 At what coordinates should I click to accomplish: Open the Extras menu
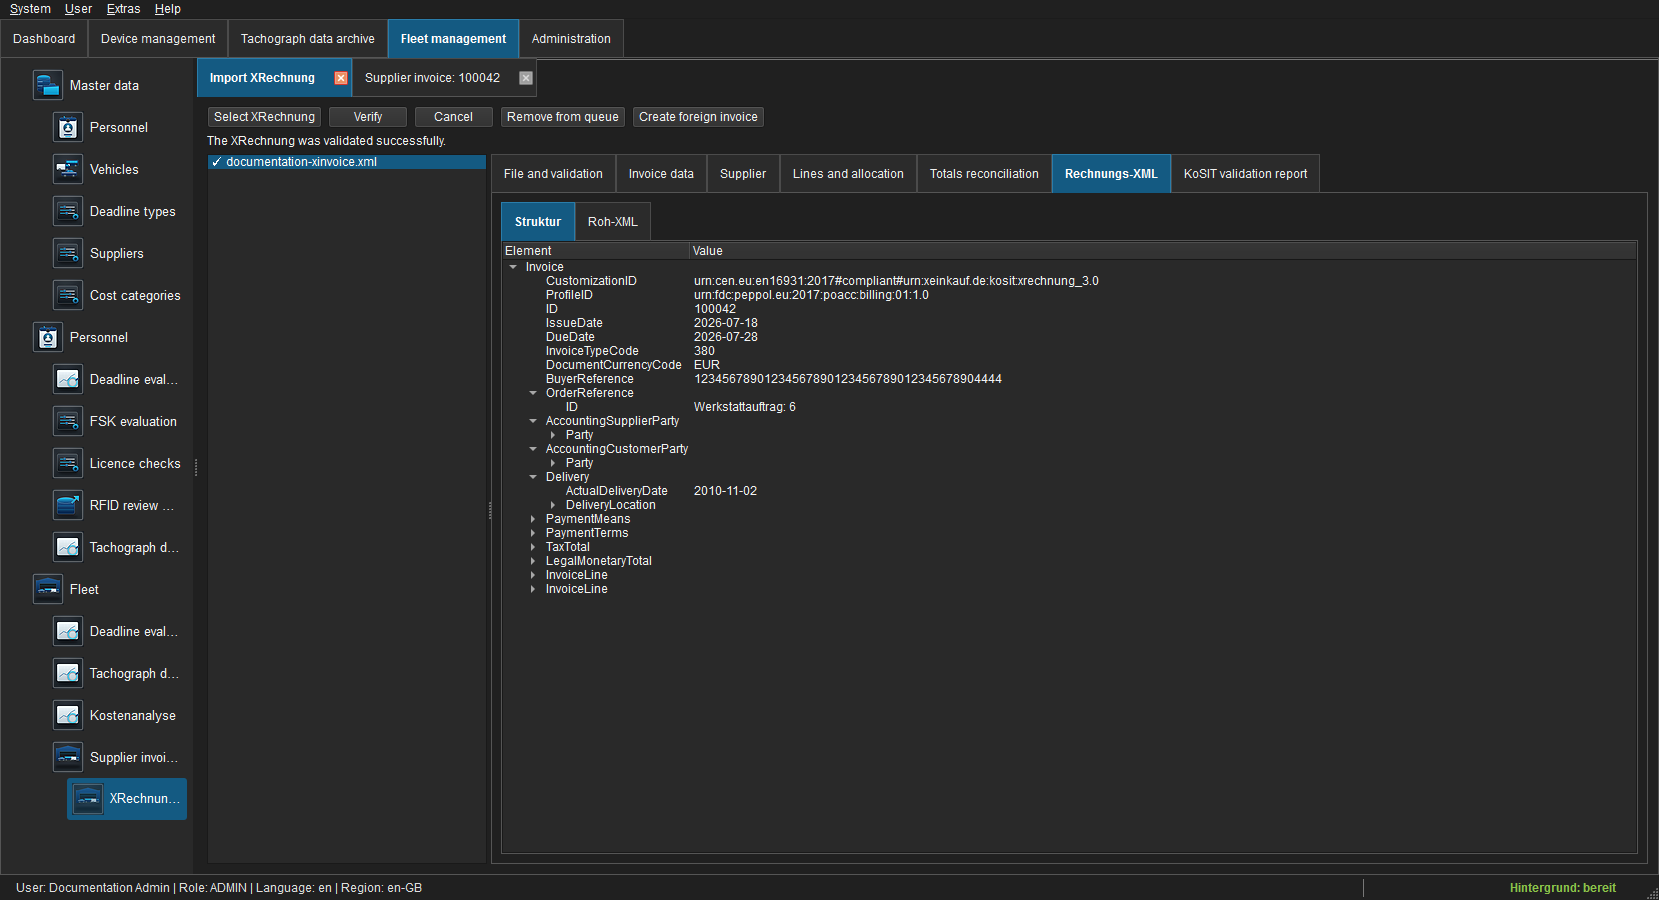[124, 9]
